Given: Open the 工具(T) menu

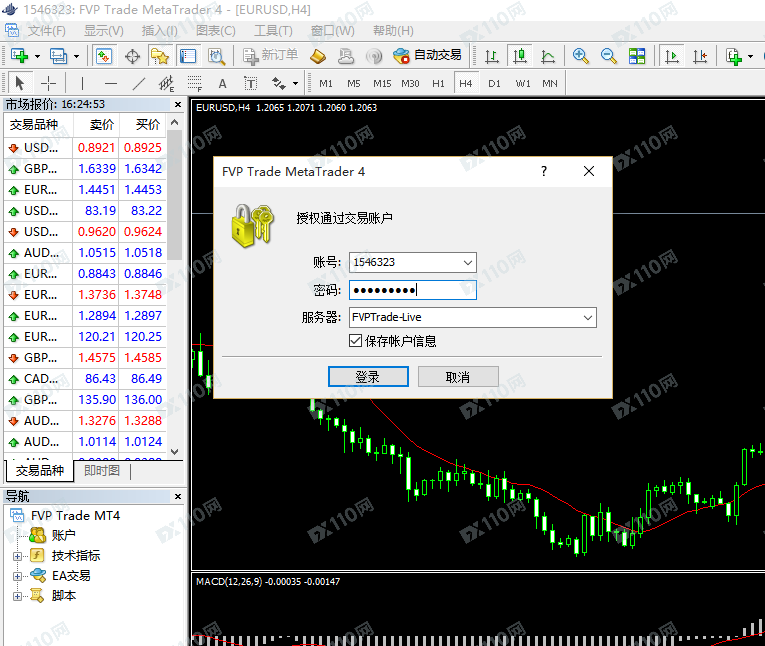Looking at the screenshot, I should pyautogui.click(x=273, y=31).
